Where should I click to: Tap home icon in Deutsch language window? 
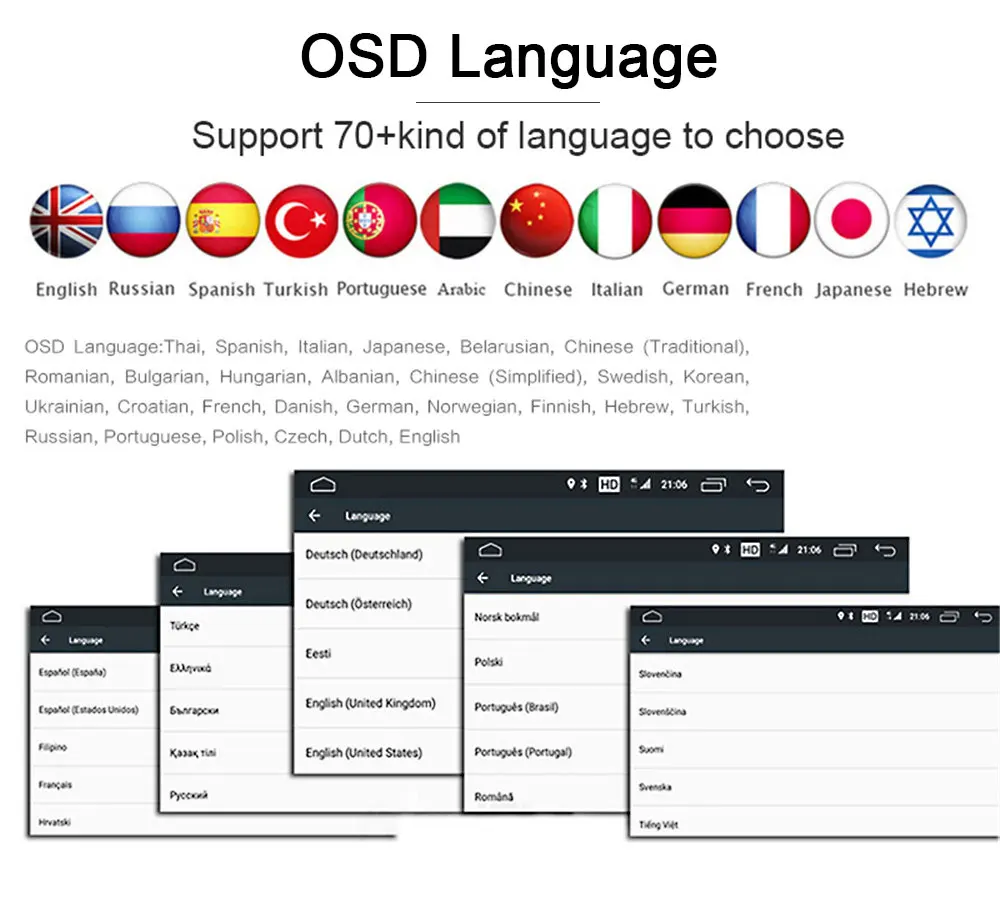tap(323, 485)
